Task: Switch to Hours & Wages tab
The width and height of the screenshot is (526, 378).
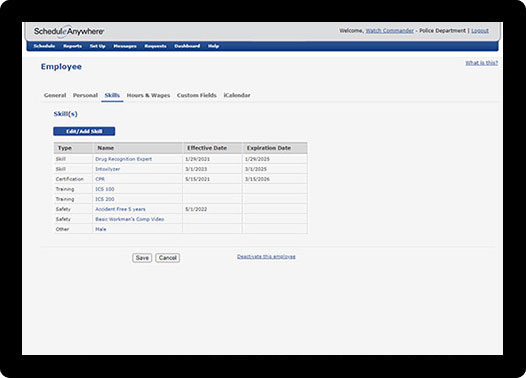Action: click(148, 95)
